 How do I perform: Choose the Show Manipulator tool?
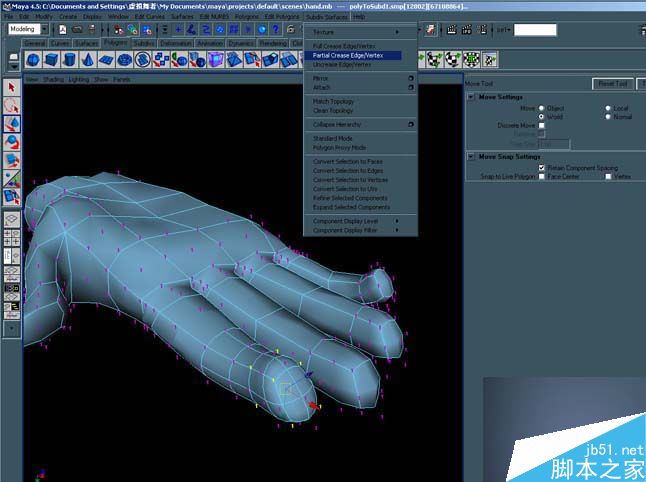click(x=12, y=178)
